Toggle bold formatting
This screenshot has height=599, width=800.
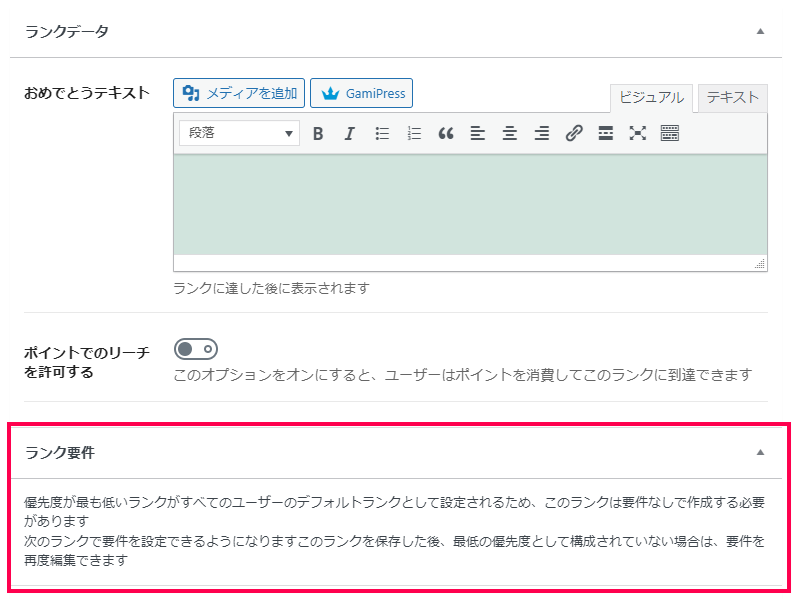click(318, 133)
